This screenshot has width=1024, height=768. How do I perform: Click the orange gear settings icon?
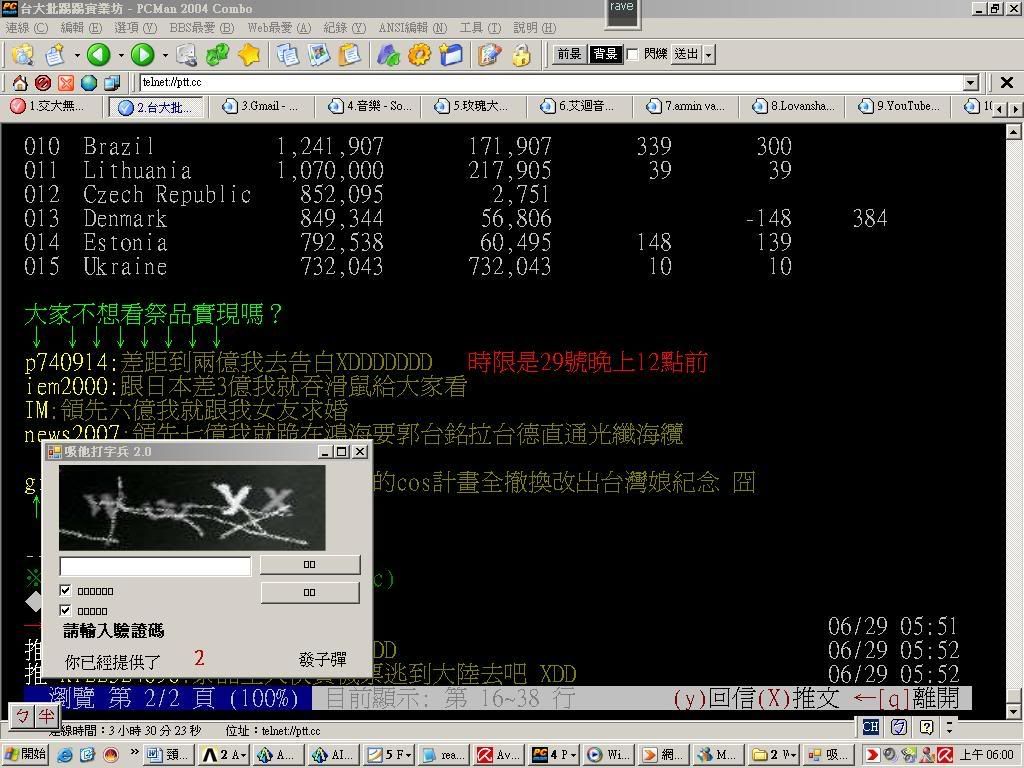pos(419,55)
